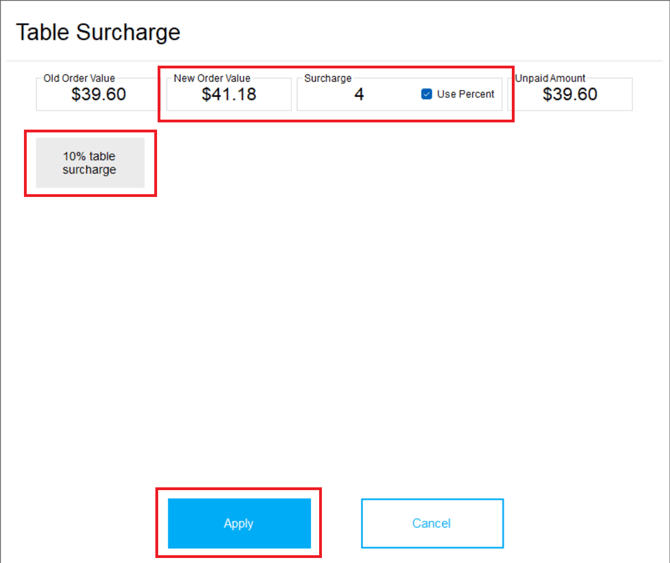Click the Table Surcharge dialog title
The height and width of the screenshot is (563, 670).
click(98, 32)
